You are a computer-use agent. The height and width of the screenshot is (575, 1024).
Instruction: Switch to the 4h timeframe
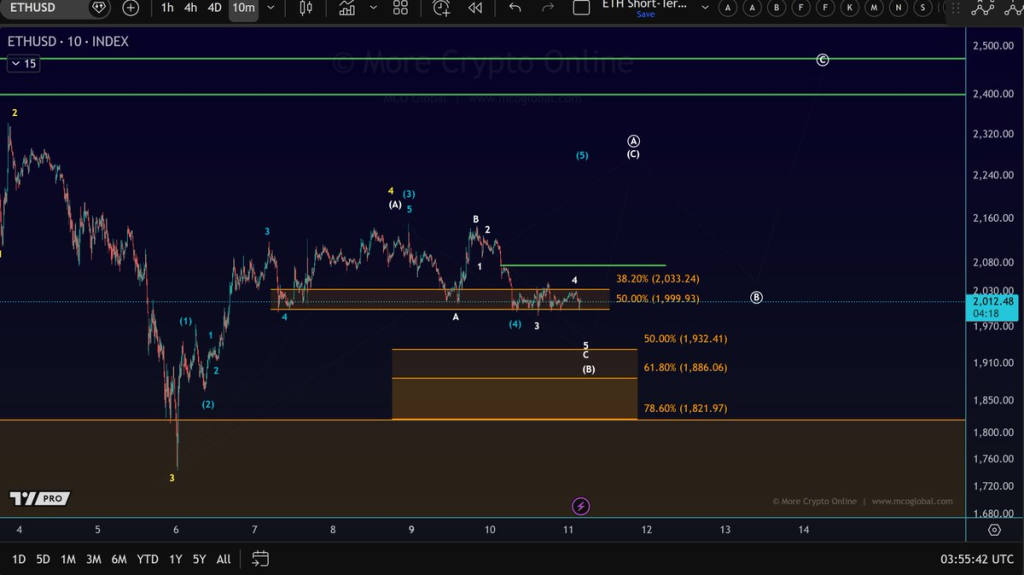coord(190,8)
